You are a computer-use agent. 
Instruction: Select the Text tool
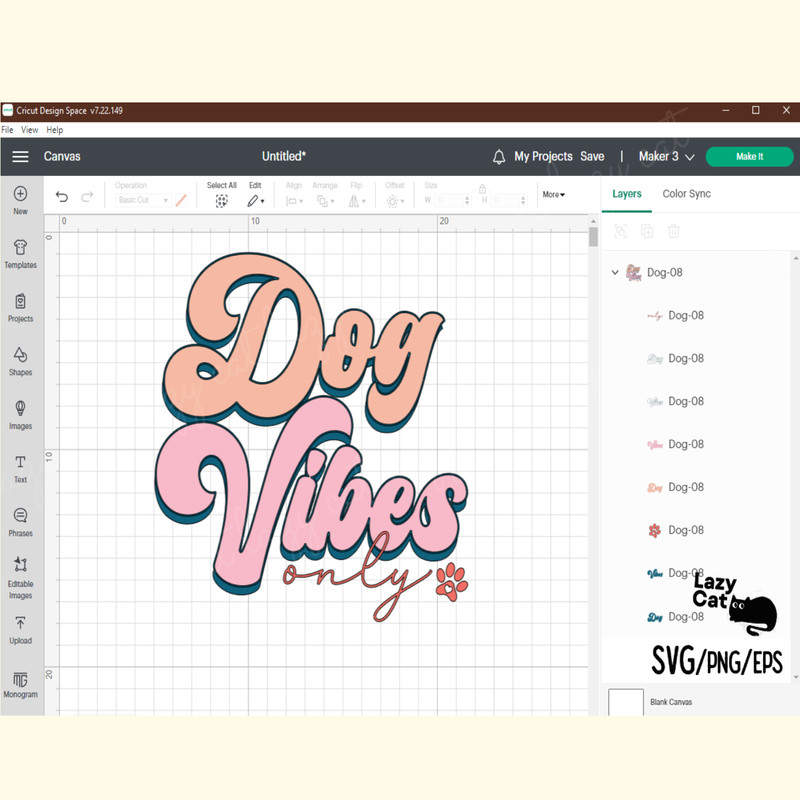[20, 467]
